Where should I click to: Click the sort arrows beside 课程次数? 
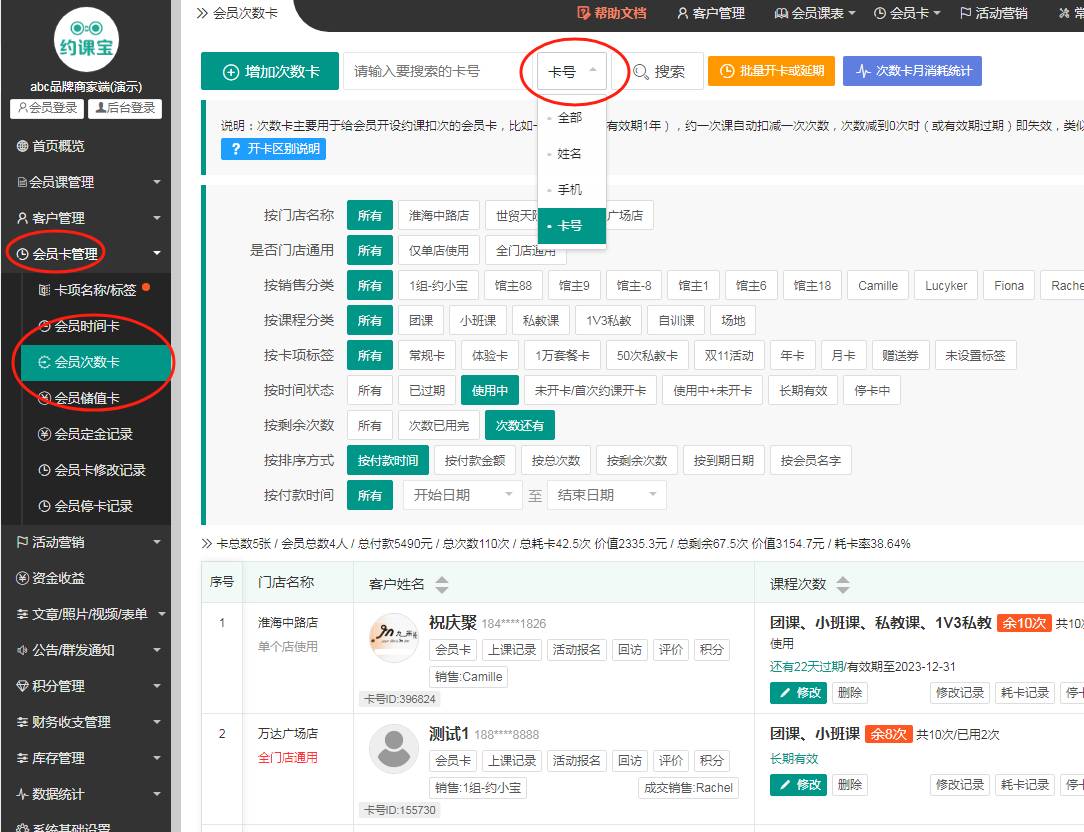coord(843,584)
